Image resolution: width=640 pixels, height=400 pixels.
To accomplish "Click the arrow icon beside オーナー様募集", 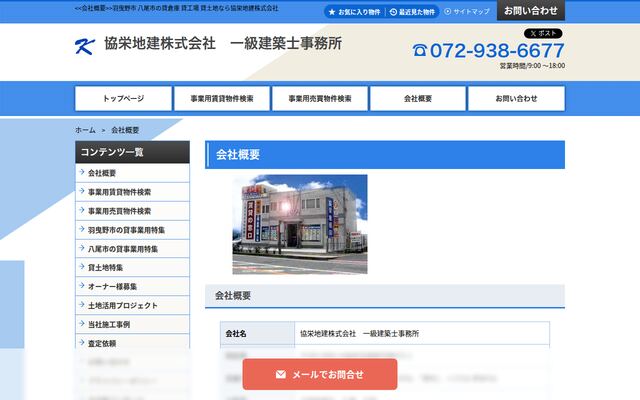I will (82, 286).
